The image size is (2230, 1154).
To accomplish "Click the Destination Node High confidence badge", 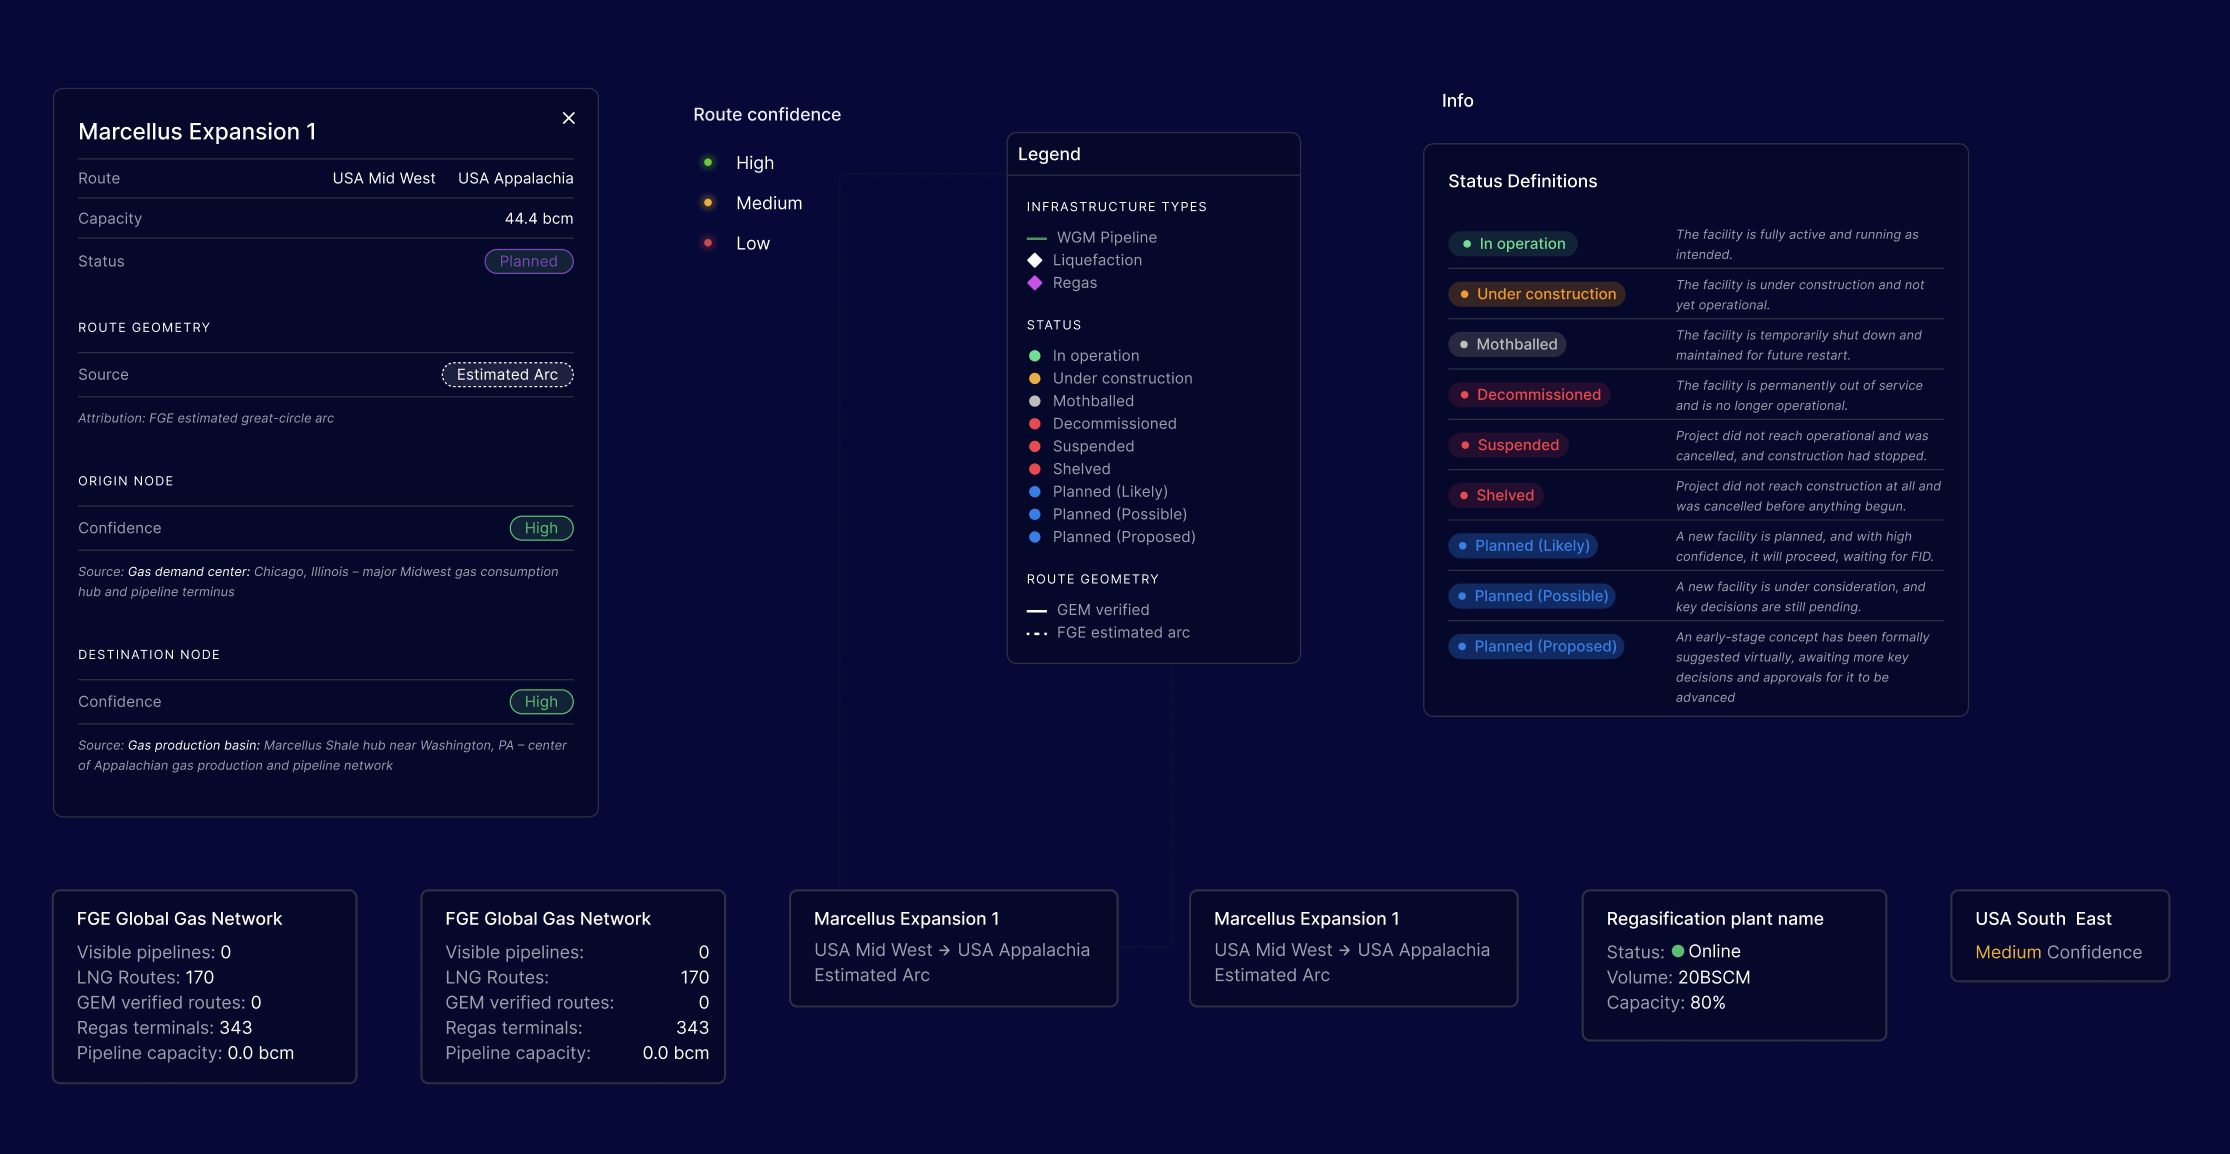I will [541, 702].
